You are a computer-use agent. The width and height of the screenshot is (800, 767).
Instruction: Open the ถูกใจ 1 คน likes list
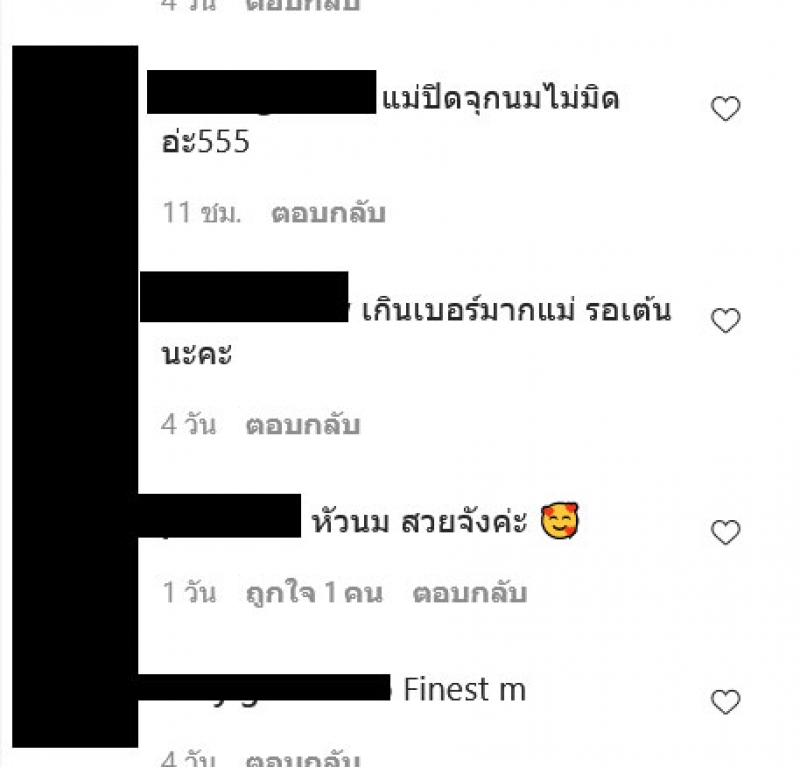tap(314, 593)
